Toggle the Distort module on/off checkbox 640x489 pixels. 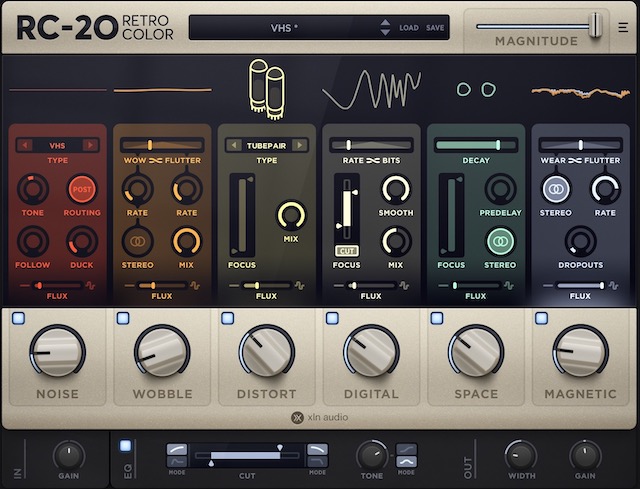tap(227, 318)
